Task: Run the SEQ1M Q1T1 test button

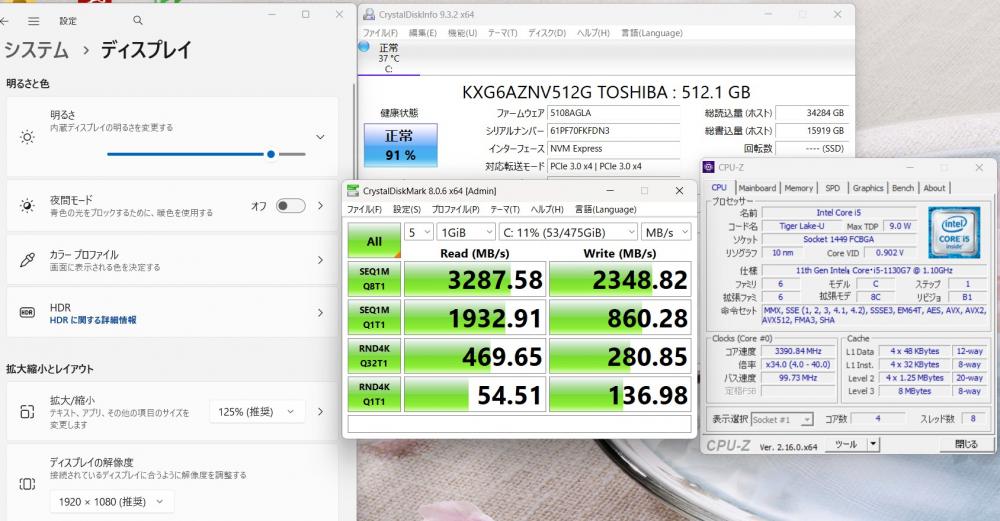Action: 374,318
